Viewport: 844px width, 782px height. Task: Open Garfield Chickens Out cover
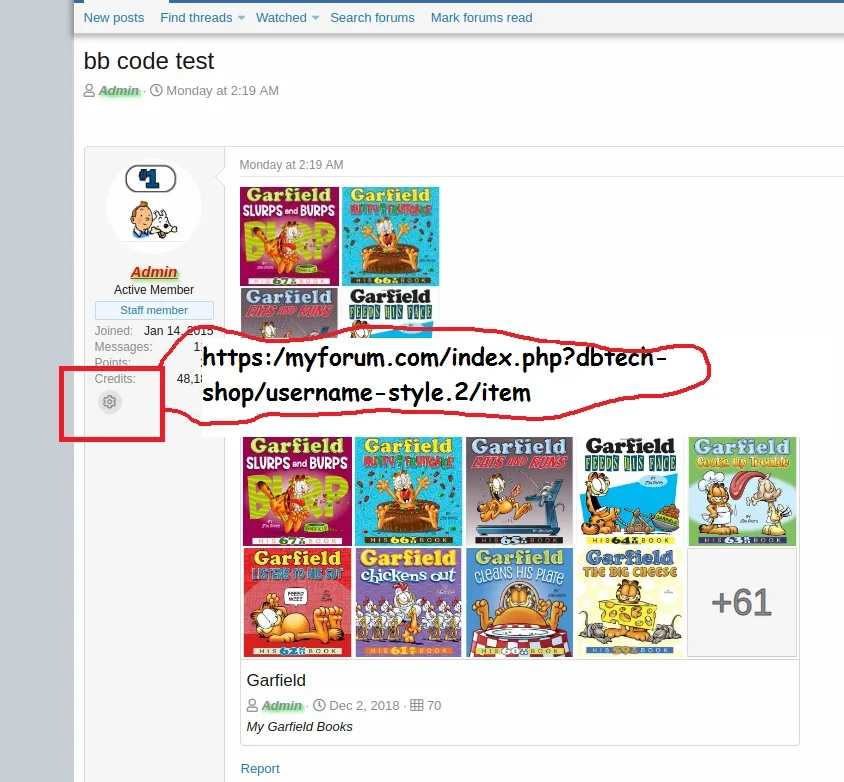[409, 602]
